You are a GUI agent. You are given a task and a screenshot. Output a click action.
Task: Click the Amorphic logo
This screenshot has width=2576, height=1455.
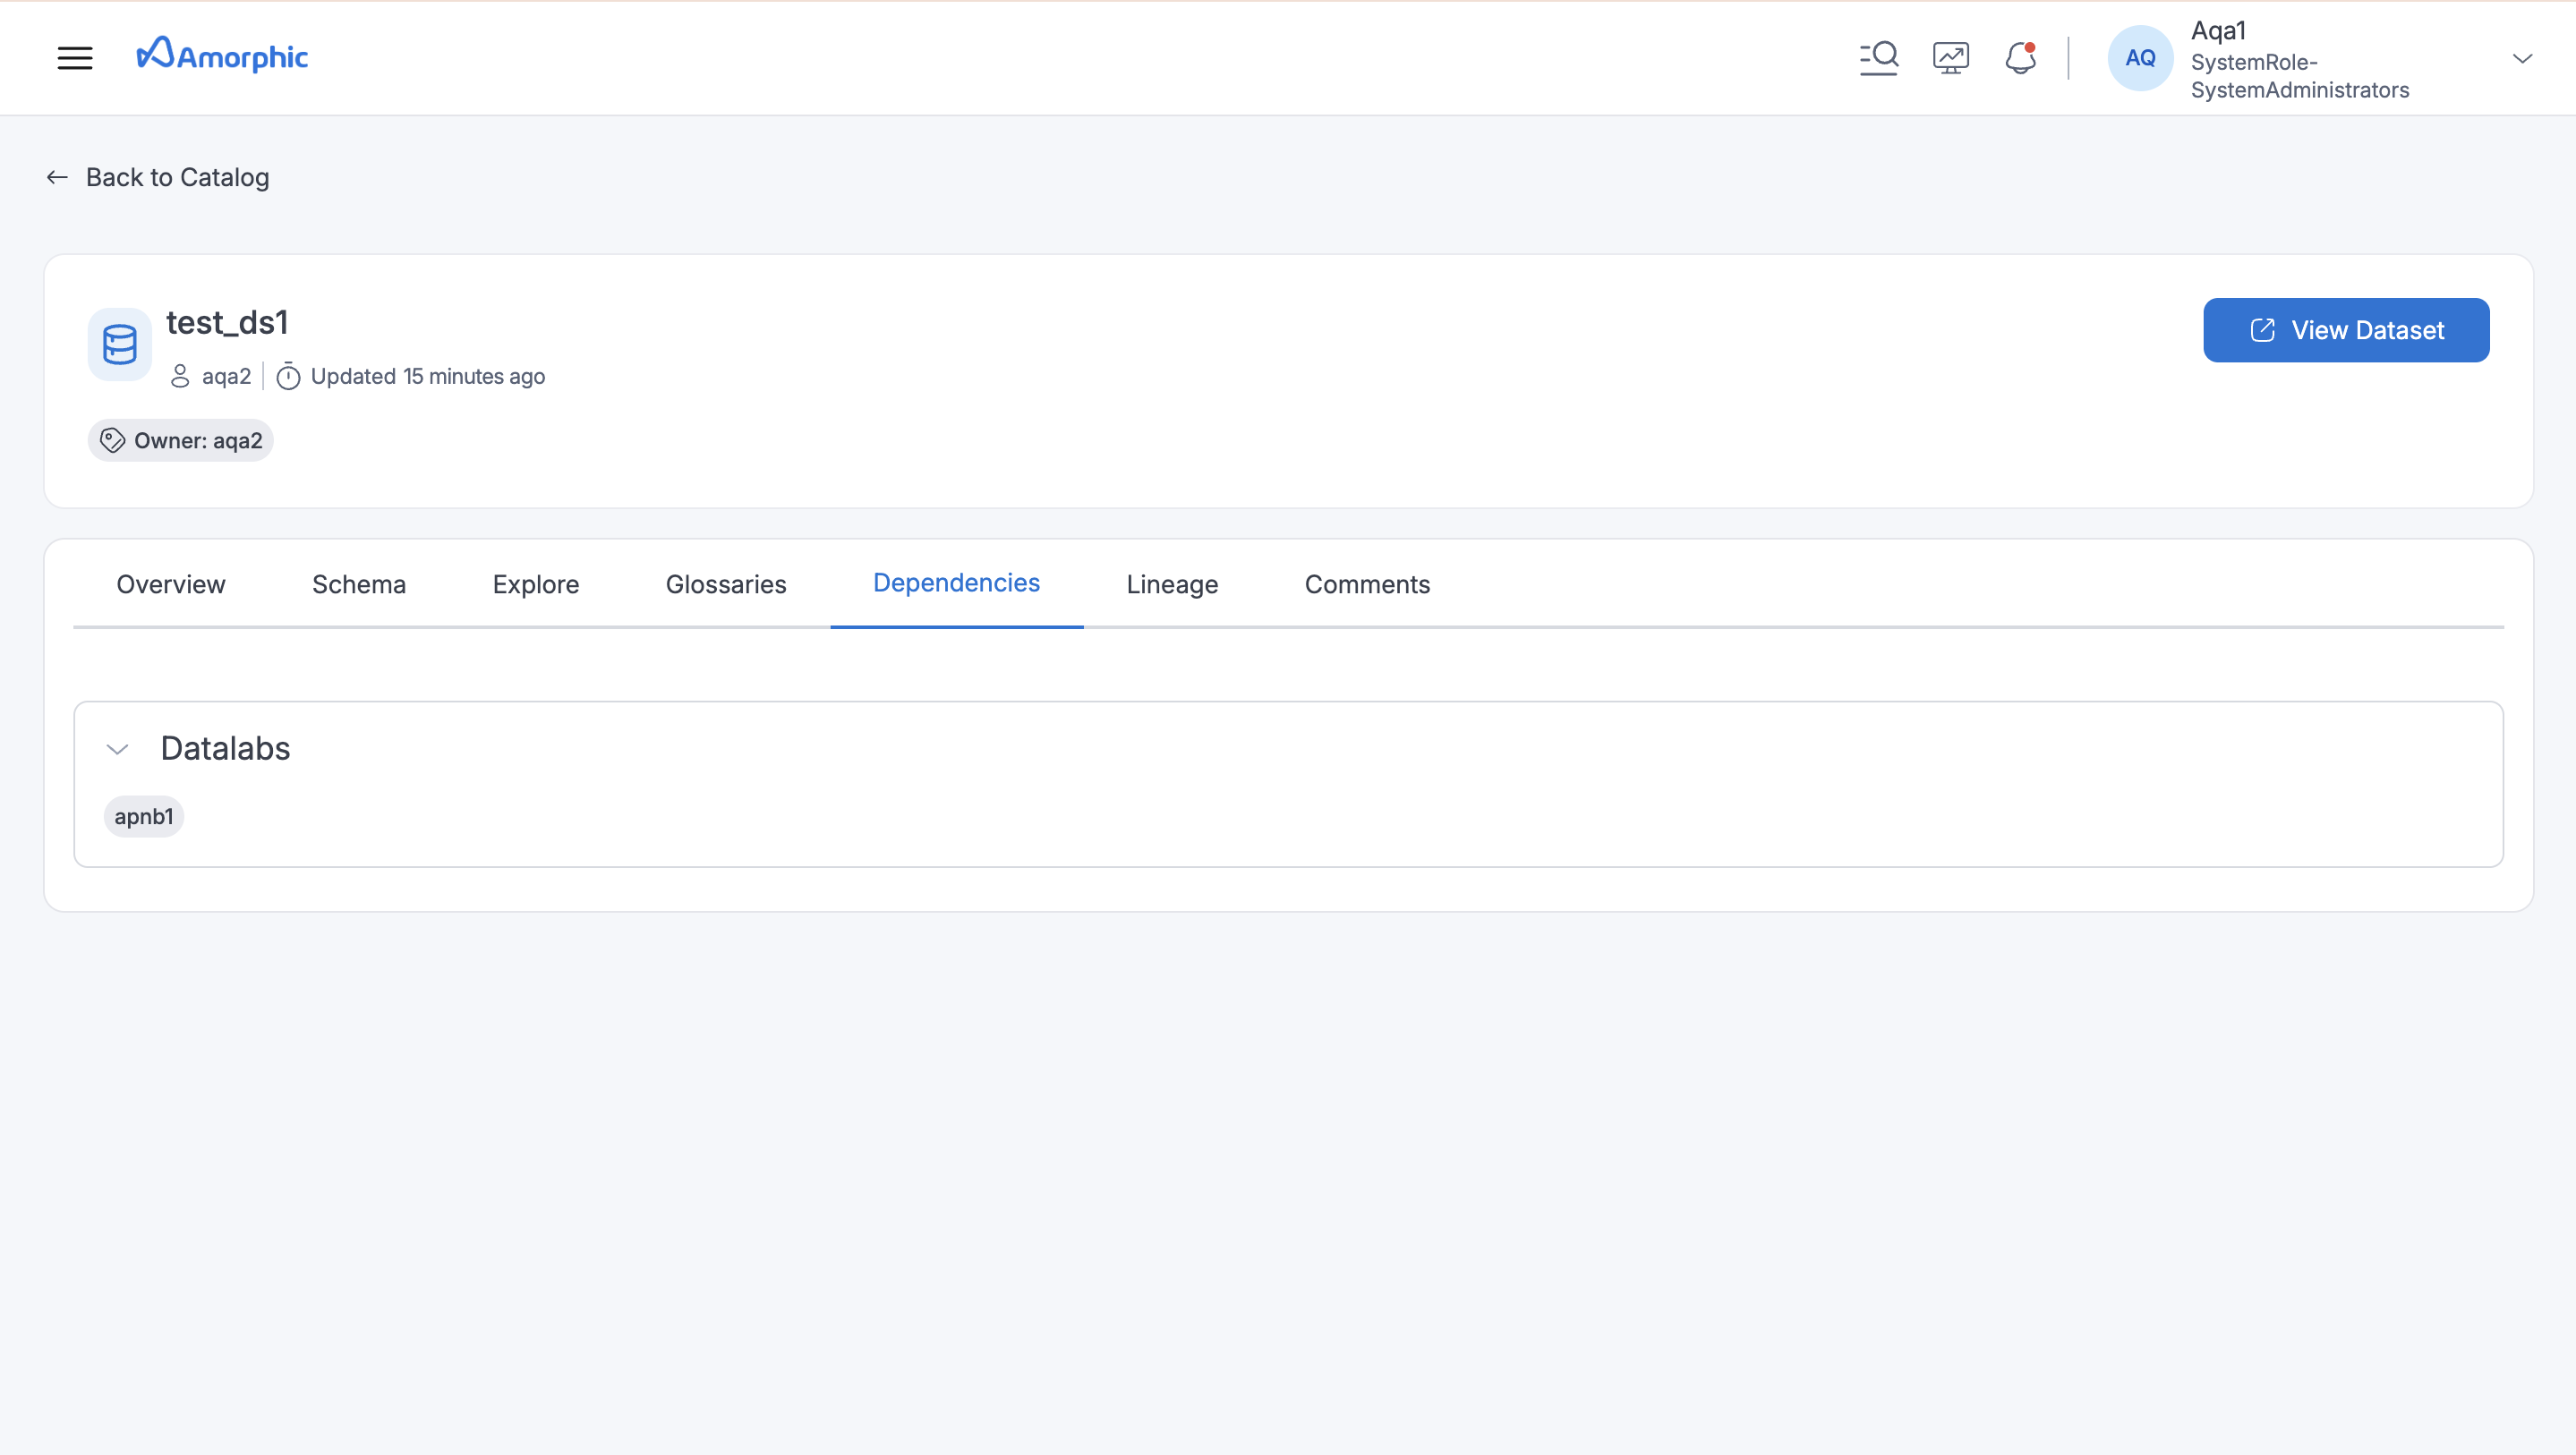point(221,55)
